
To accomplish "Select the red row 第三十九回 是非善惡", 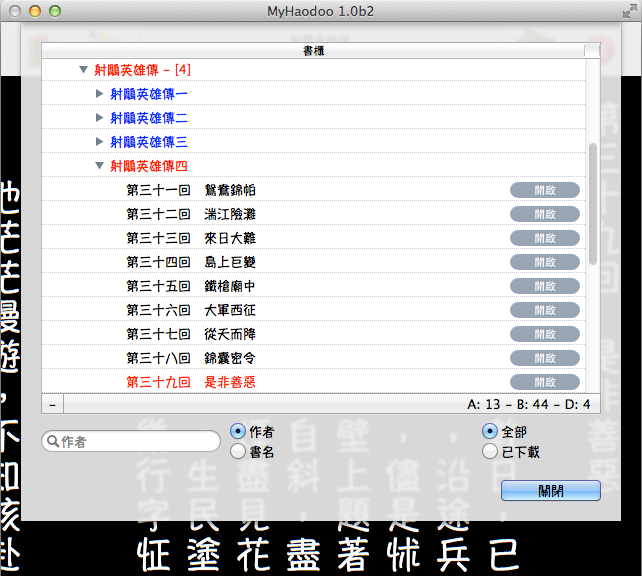I will pos(314,382).
